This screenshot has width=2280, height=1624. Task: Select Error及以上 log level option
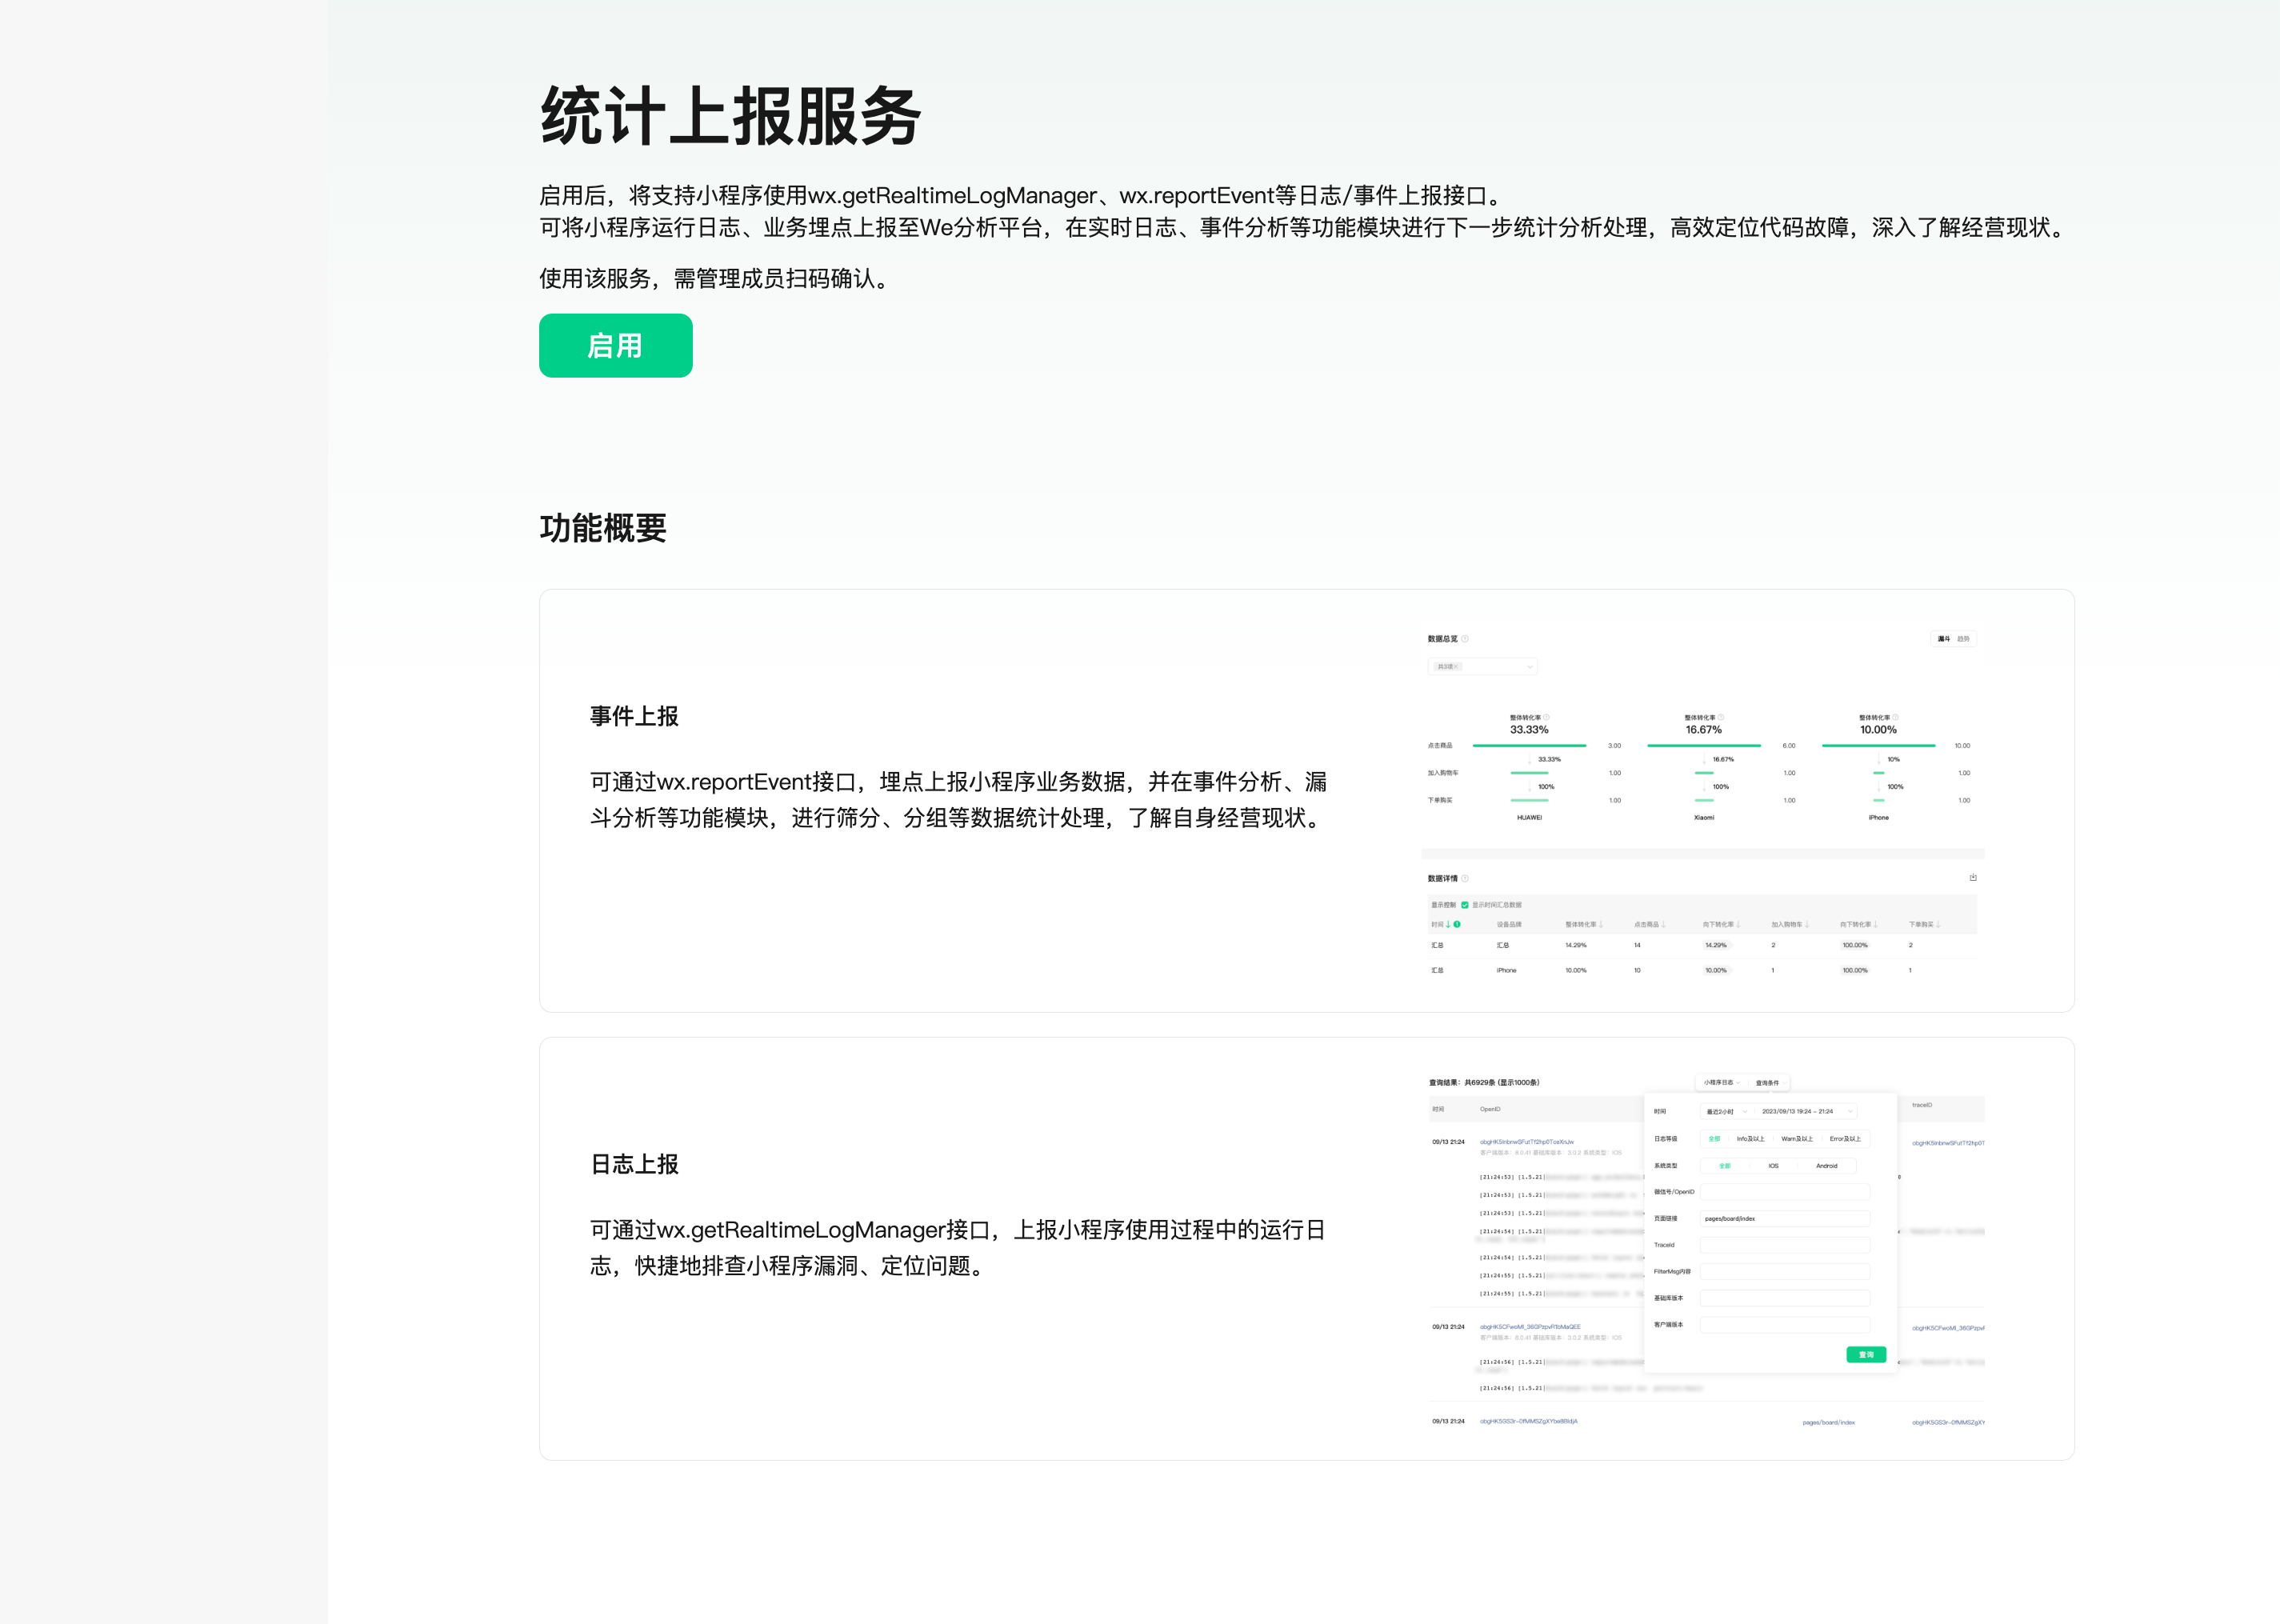(1845, 1139)
